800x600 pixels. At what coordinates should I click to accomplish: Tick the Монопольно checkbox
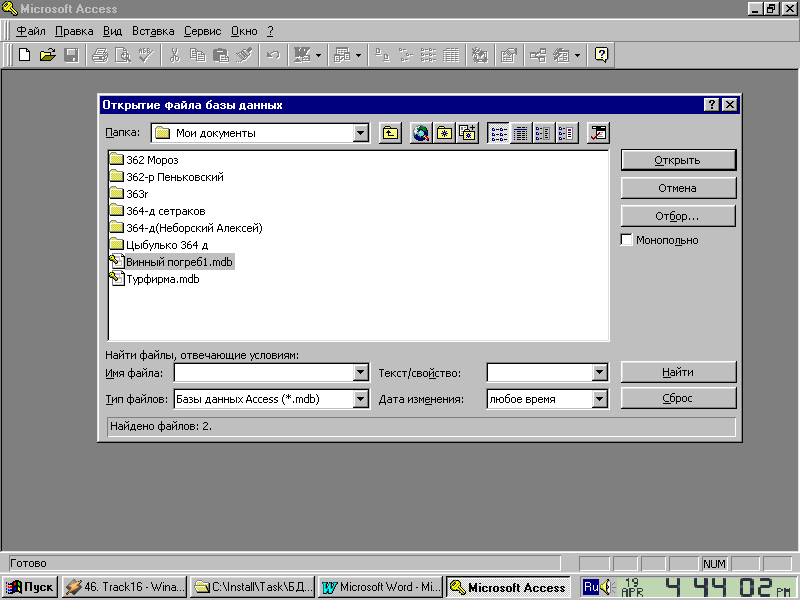tap(627, 240)
